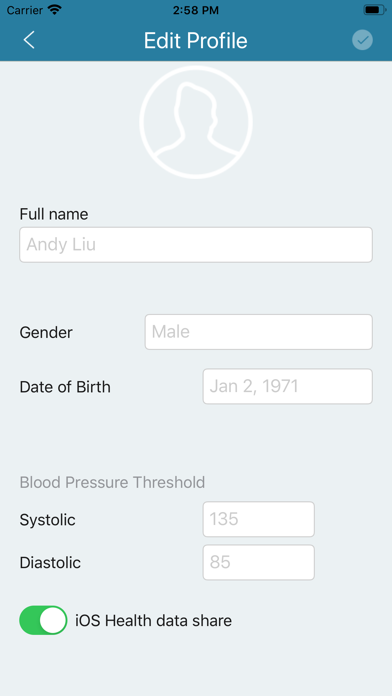Tap the Blood Pressure Threshold heading
The width and height of the screenshot is (392, 696).
112,482
